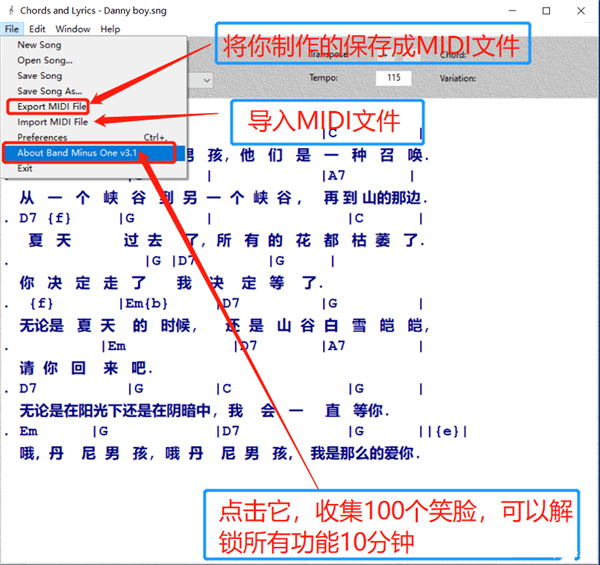Click Exit in the File menu

click(25, 168)
